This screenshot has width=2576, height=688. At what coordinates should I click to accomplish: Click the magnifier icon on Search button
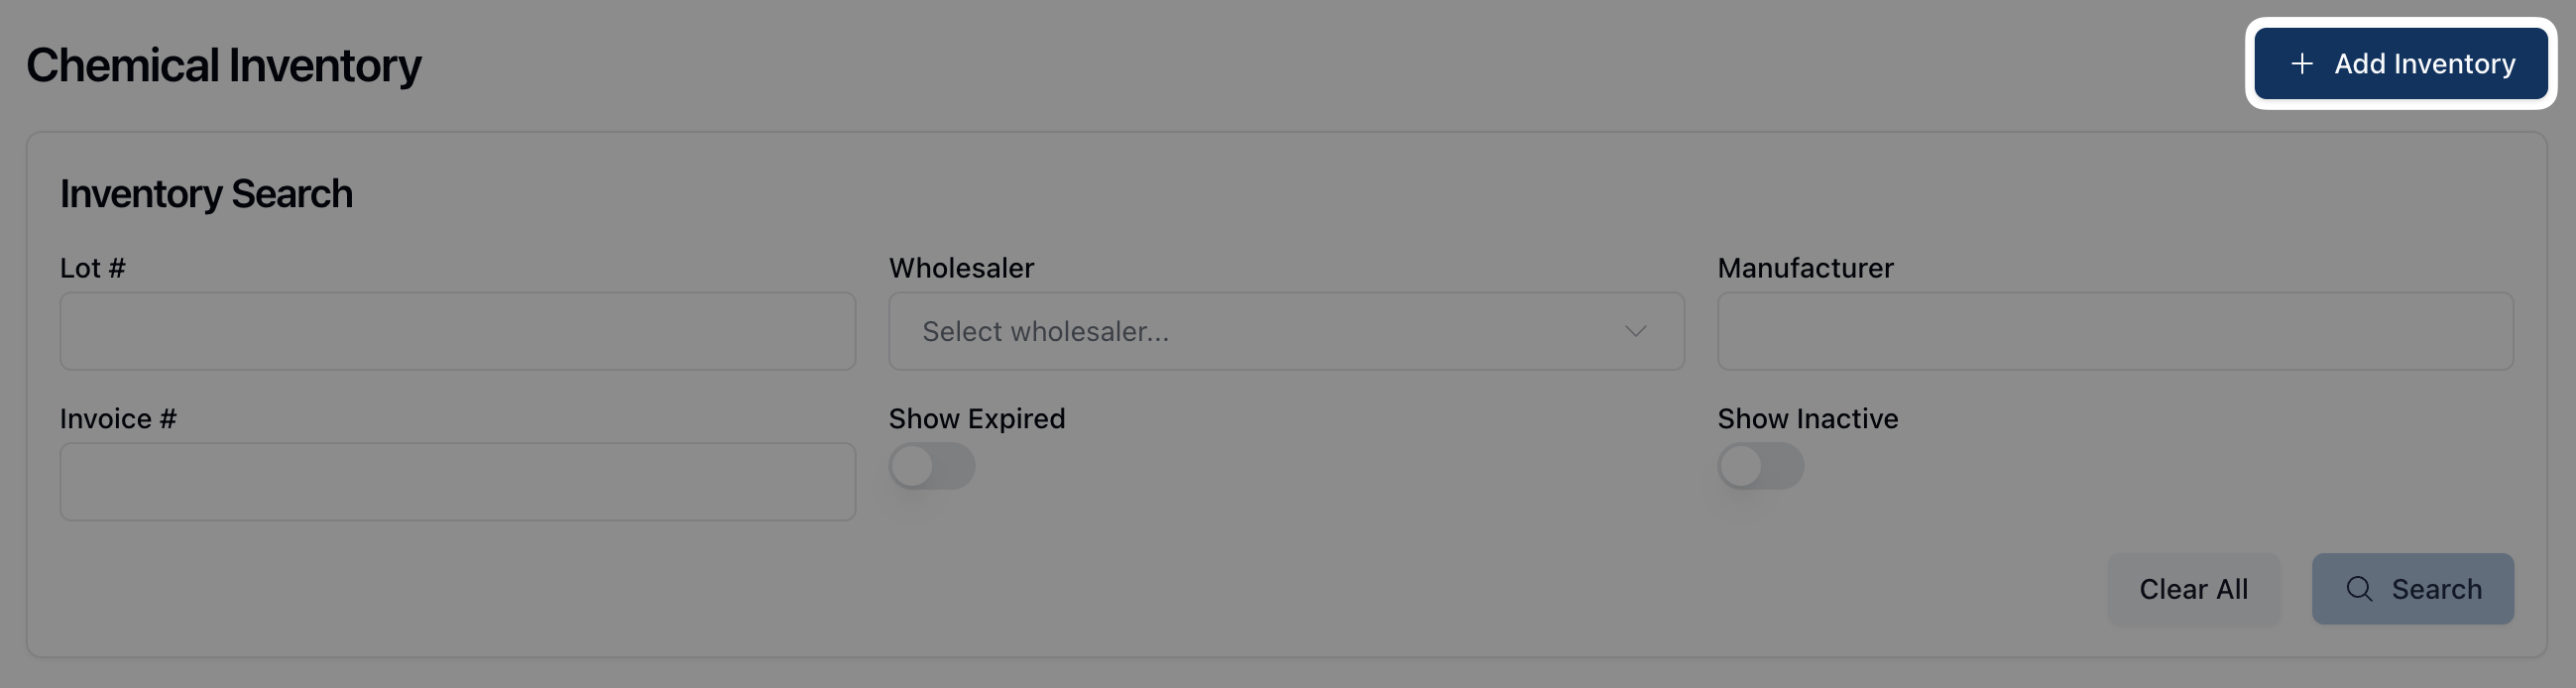[x=2359, y=589]
